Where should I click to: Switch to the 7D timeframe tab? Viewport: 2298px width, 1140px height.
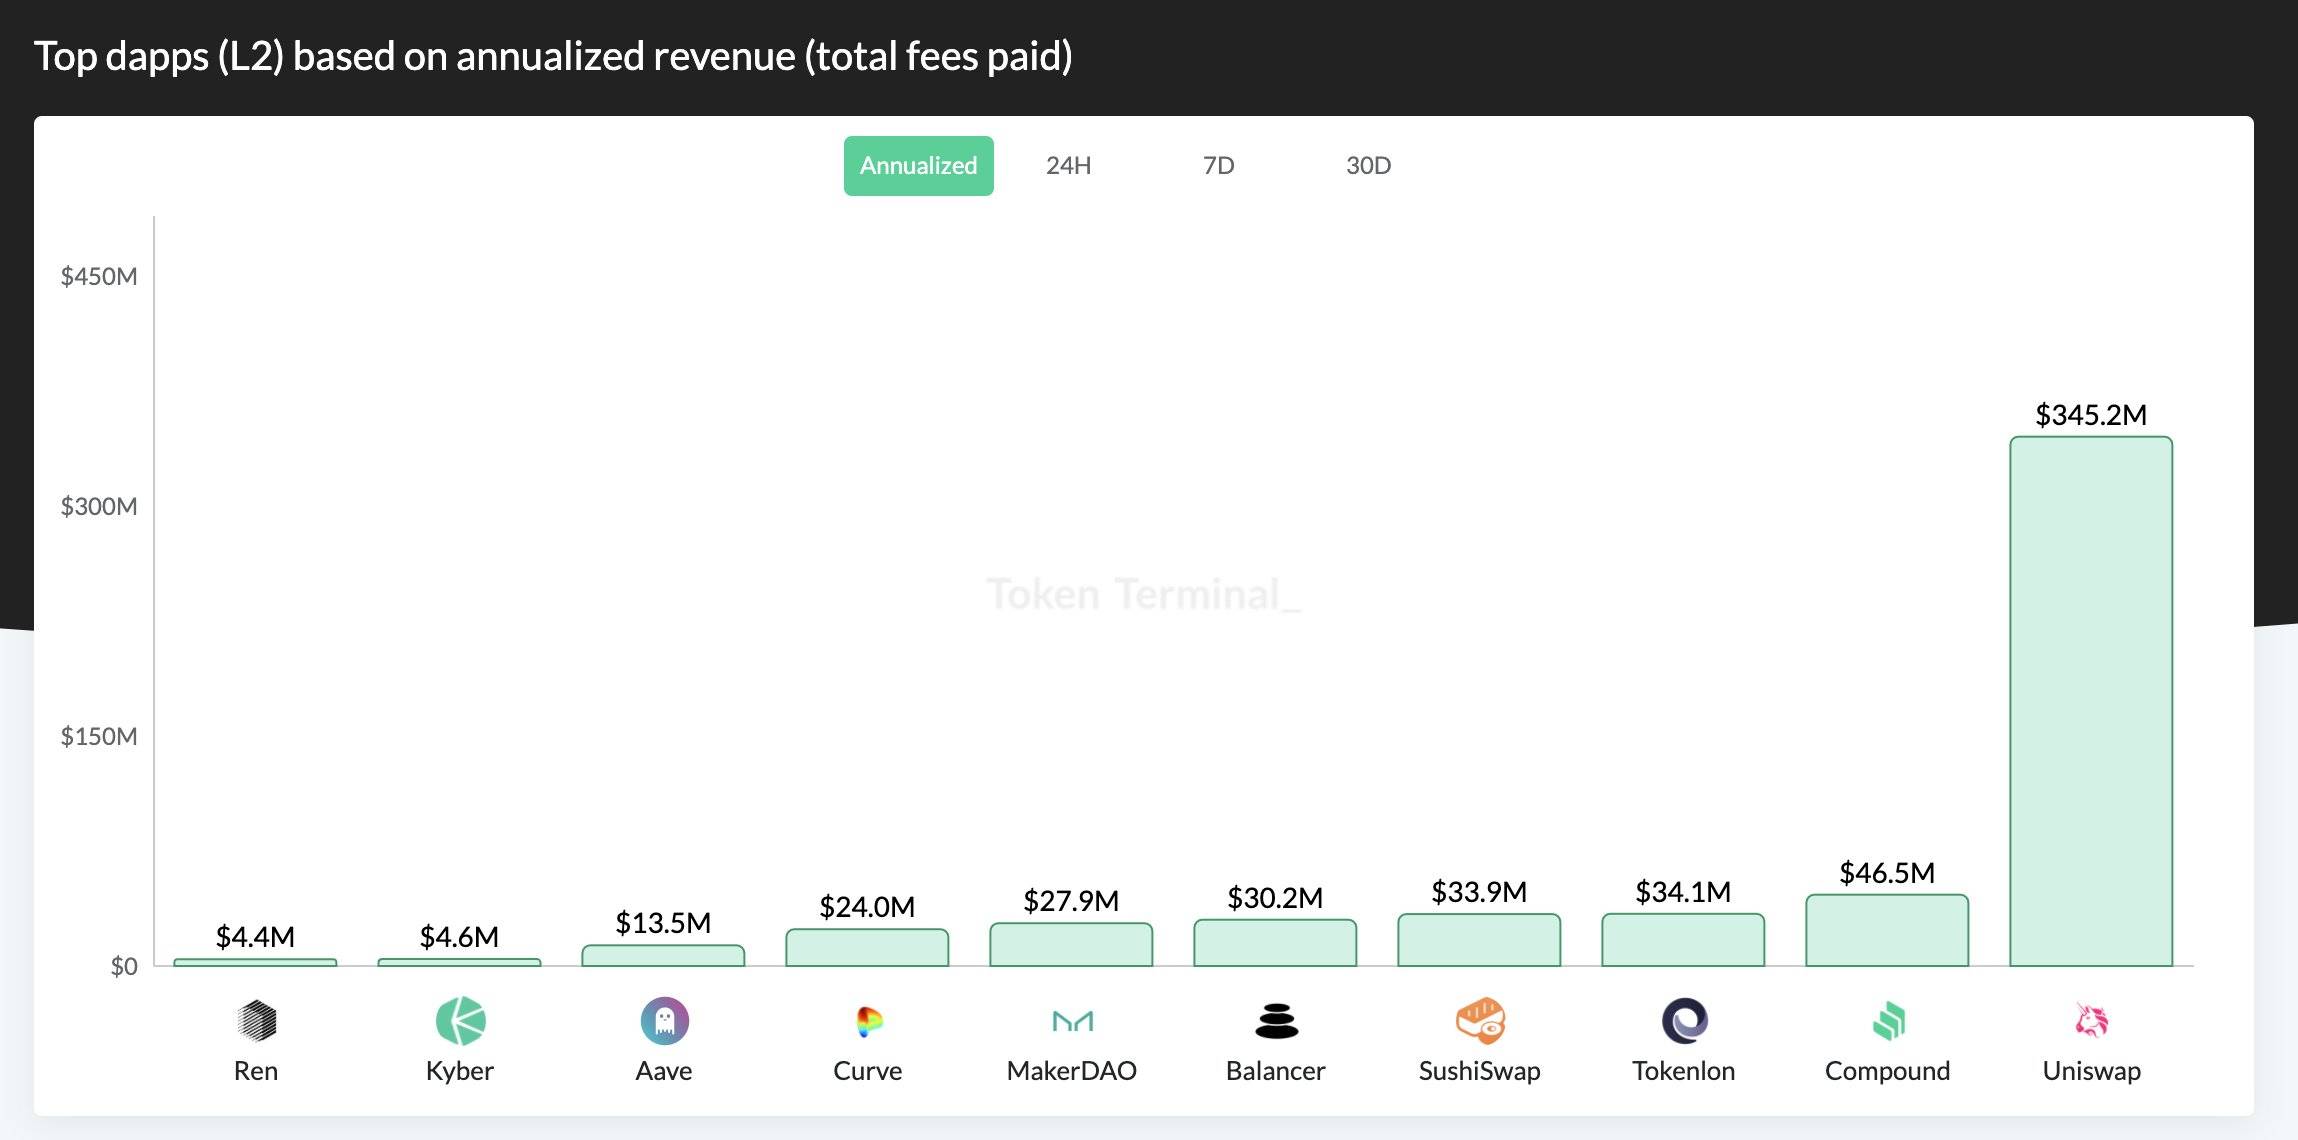coord(1218,166)
